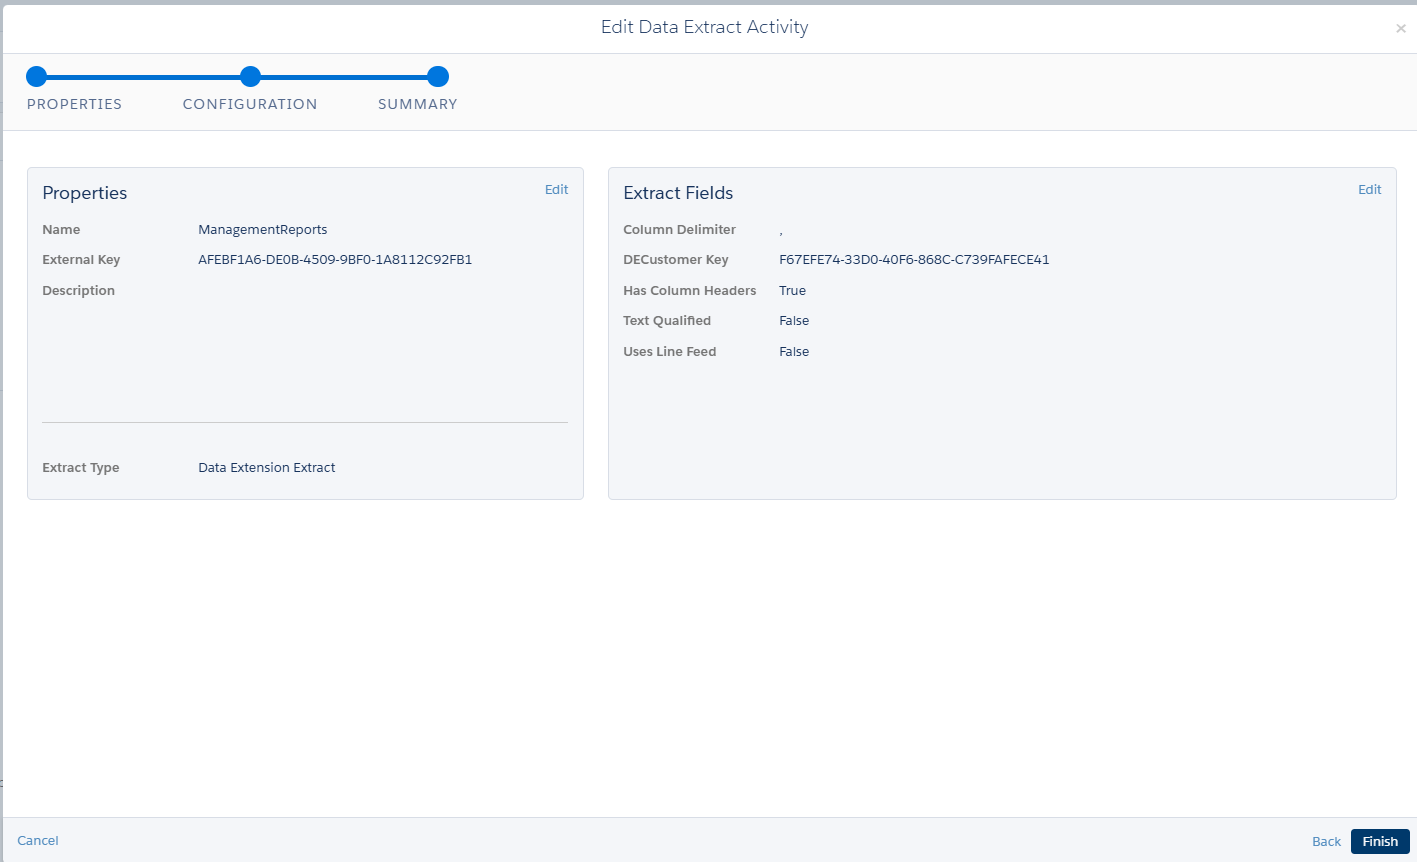1417x862 pixels.
Task: Click the External Key value starting AFEBF1A6
Action: [x=335, y=260]
